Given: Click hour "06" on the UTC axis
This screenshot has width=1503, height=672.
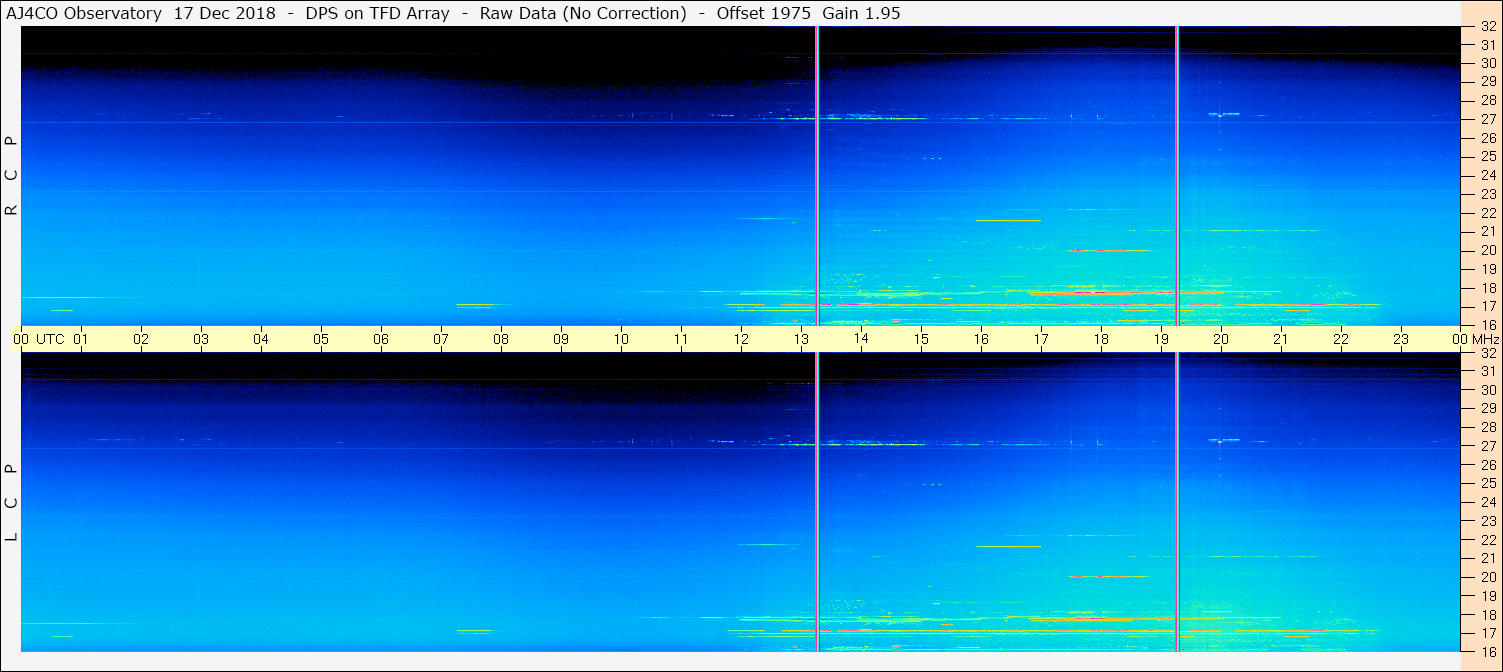Looking at the screenshot, I should coord(381,339).
